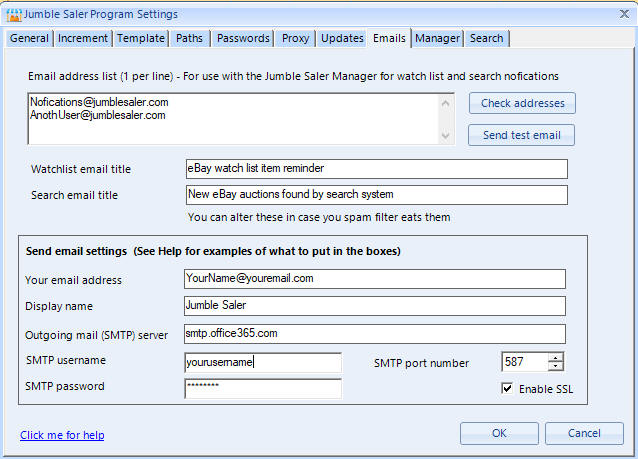638x459 pixels.
Task: Switch to the Proxy tab
Action: tap(295, 38)
